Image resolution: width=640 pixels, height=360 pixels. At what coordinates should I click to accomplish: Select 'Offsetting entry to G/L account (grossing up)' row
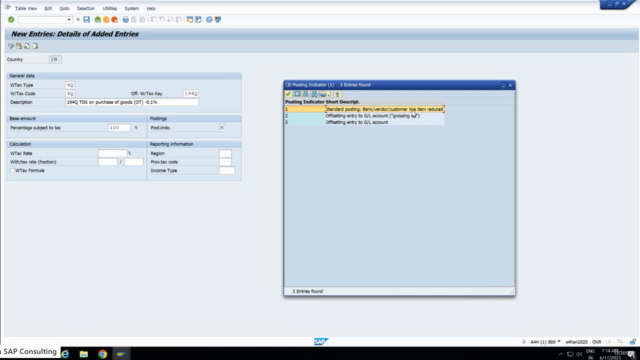pyautogui.click(x=364, y=116)
